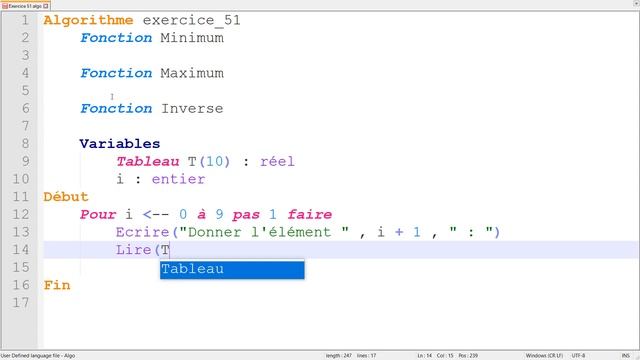This screenshot has width=640, height=360.
Task: Click the Fonction keyword before Inverse
Action: point(116,109)
